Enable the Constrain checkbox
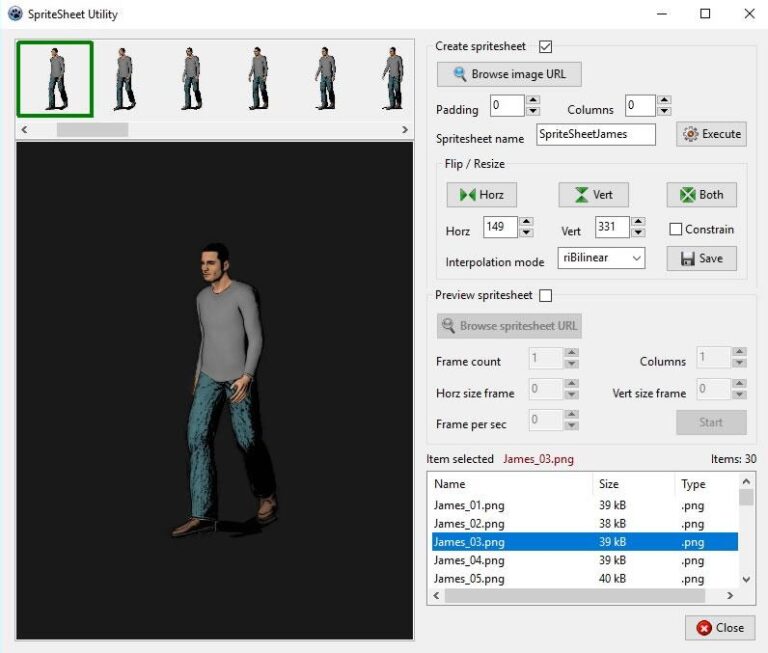Screen dimensions: 768x653 click(x=675, y=229)
